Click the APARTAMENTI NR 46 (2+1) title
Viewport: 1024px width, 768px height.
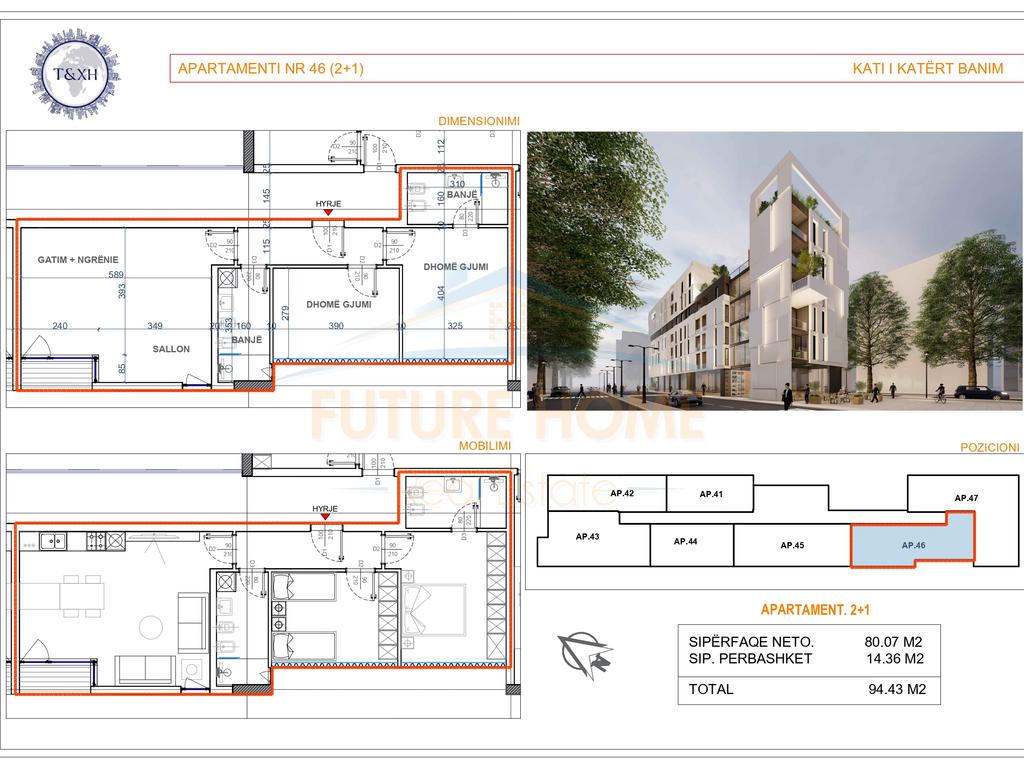tap(270, 69)
